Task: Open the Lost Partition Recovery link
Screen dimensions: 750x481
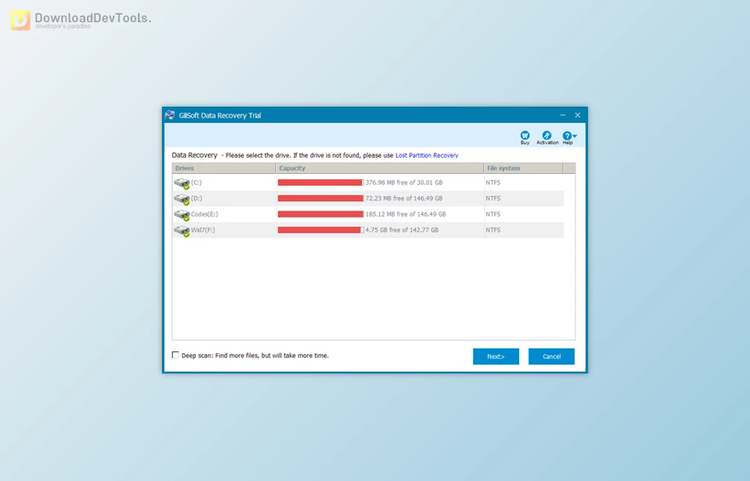Action: [x=427, y=155]
